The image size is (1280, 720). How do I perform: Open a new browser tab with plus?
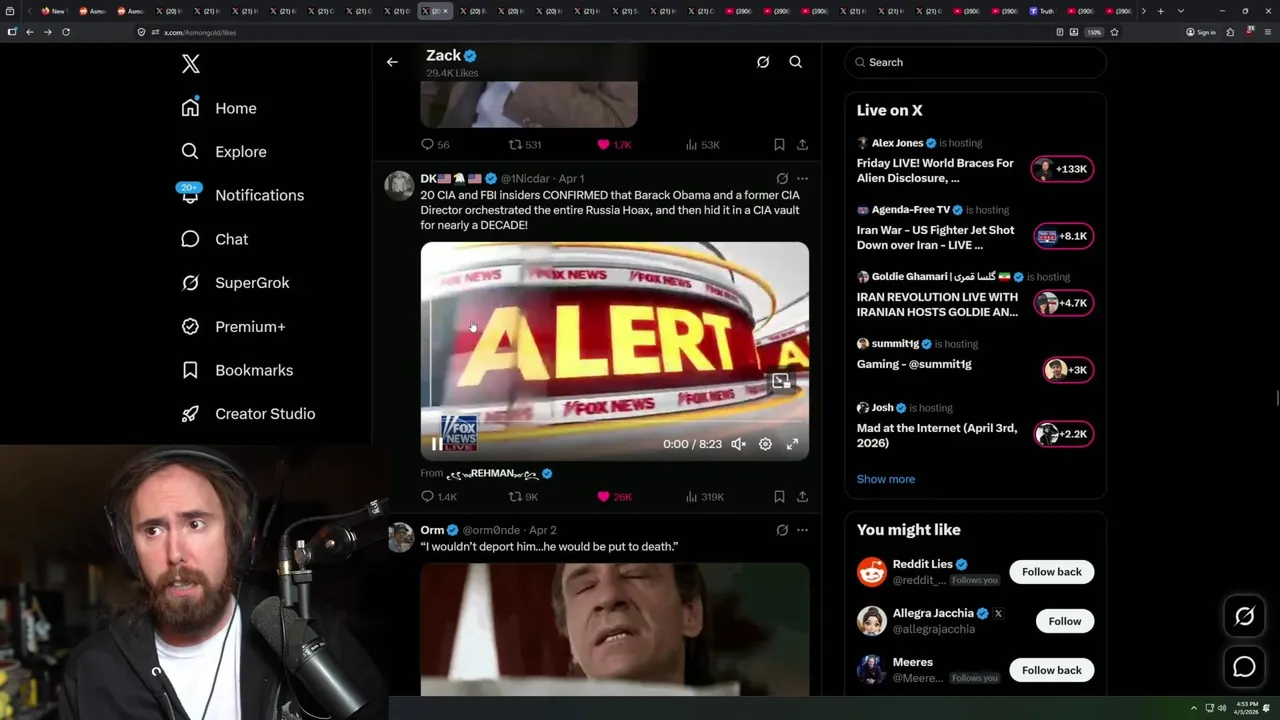tap(1160, 11)
